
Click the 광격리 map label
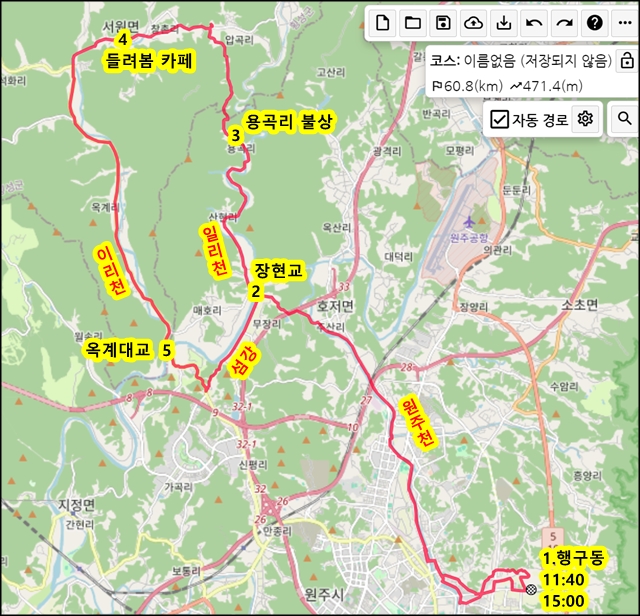(x=387, y=151)
